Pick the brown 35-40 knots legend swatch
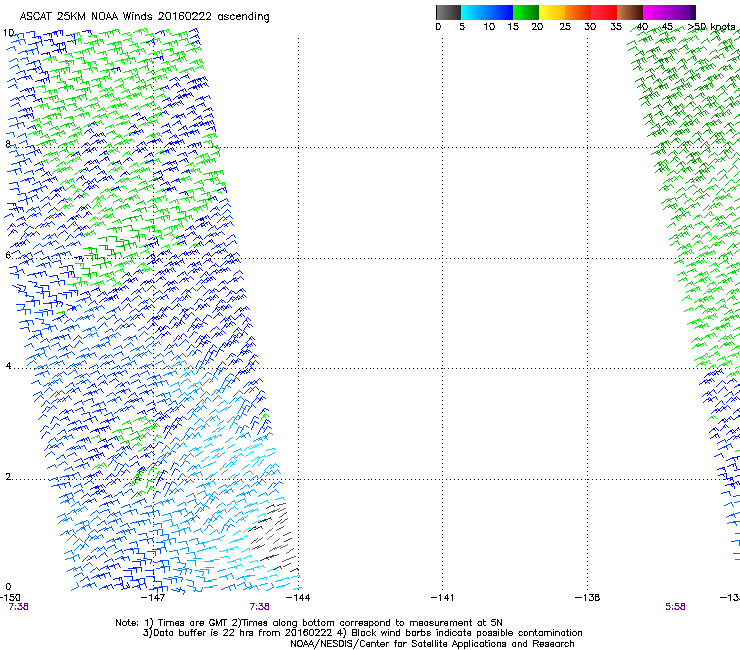The width and height of the screenshot is (740, 650). 630,12
